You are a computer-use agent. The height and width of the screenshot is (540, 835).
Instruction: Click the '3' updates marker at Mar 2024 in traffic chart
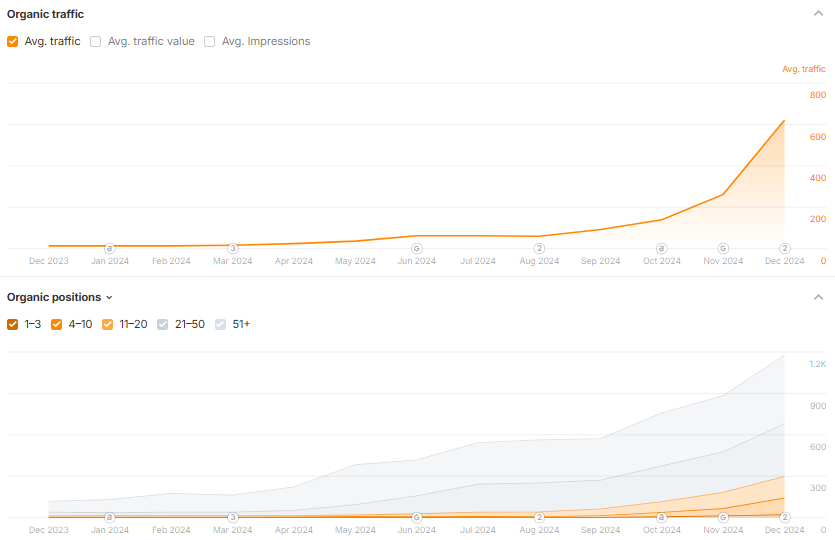tap(233, 248)
